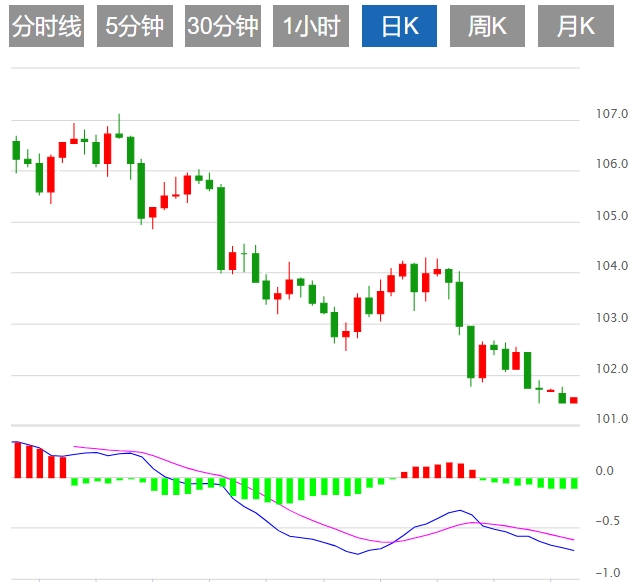Open the 月K monthly chart
The image size is (636, 582).
coord(575,26)
